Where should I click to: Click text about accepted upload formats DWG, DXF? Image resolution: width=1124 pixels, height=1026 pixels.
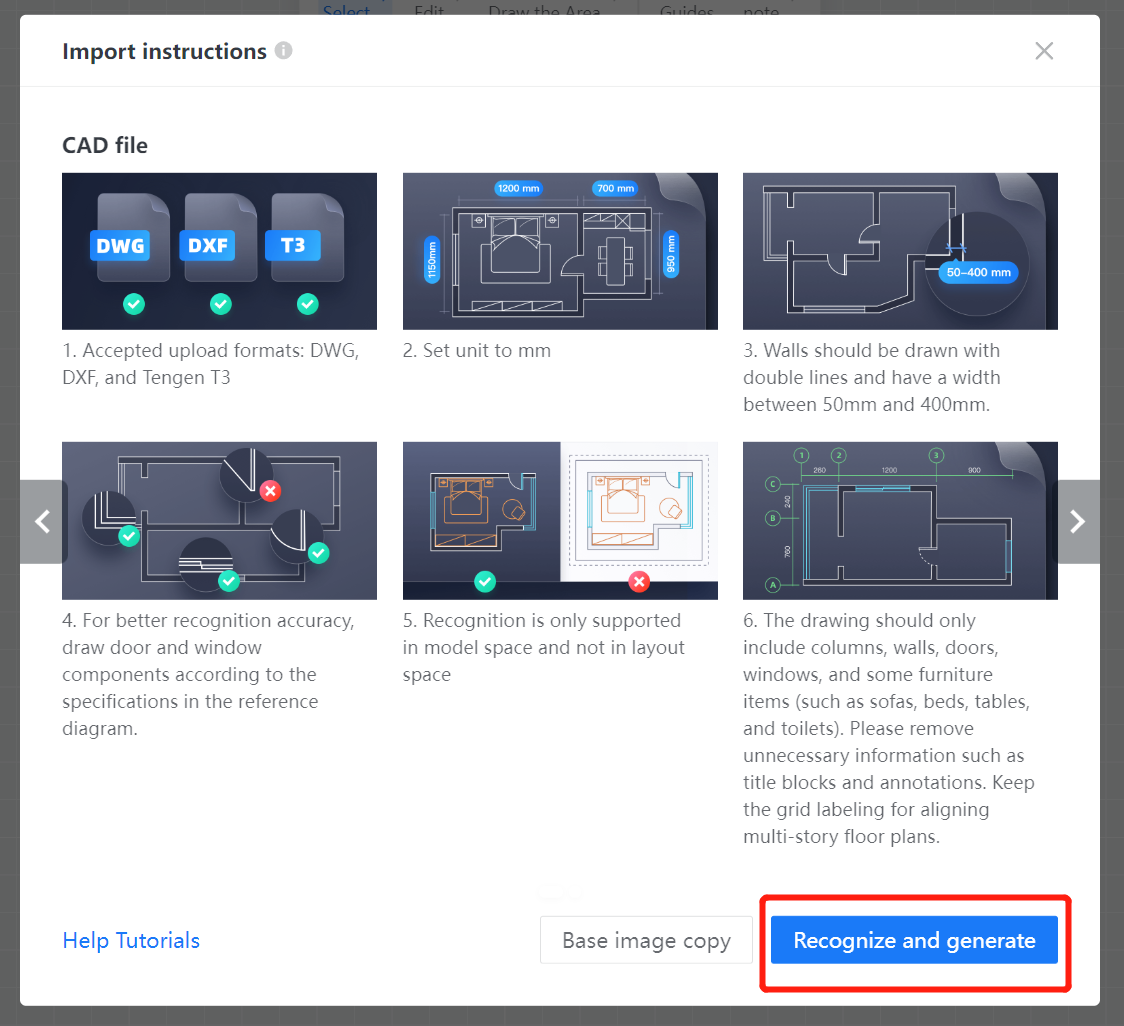click(x=211, y=364)
